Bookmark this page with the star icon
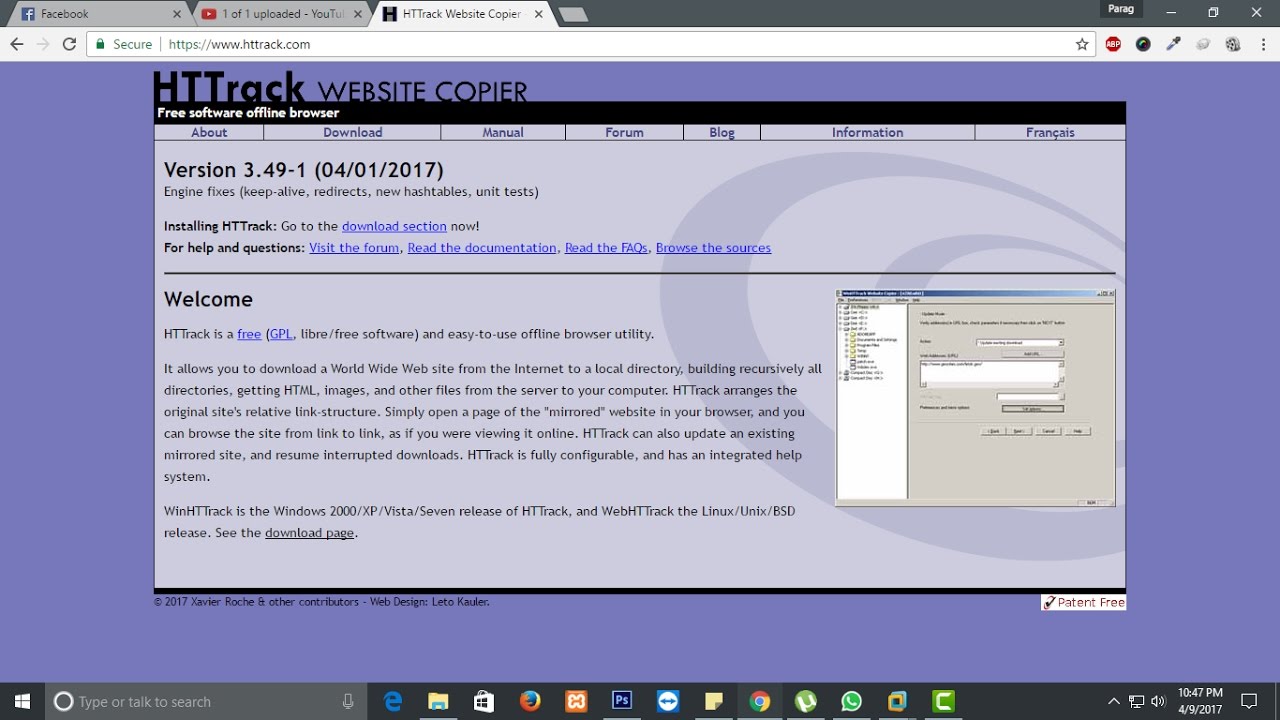The height and width of the screenshot is (720, 1280). 1082,44
